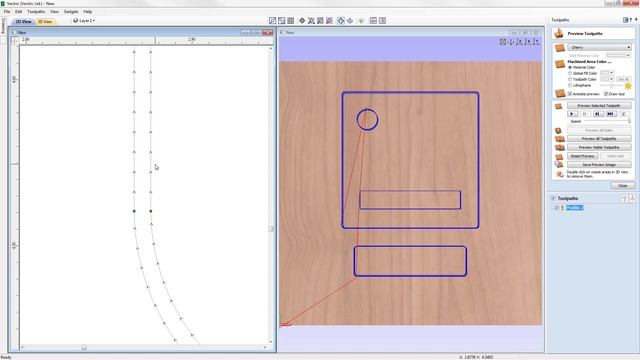
Task: Click the Preview Toolpaths header icon
Action: (x=559, y=33)
